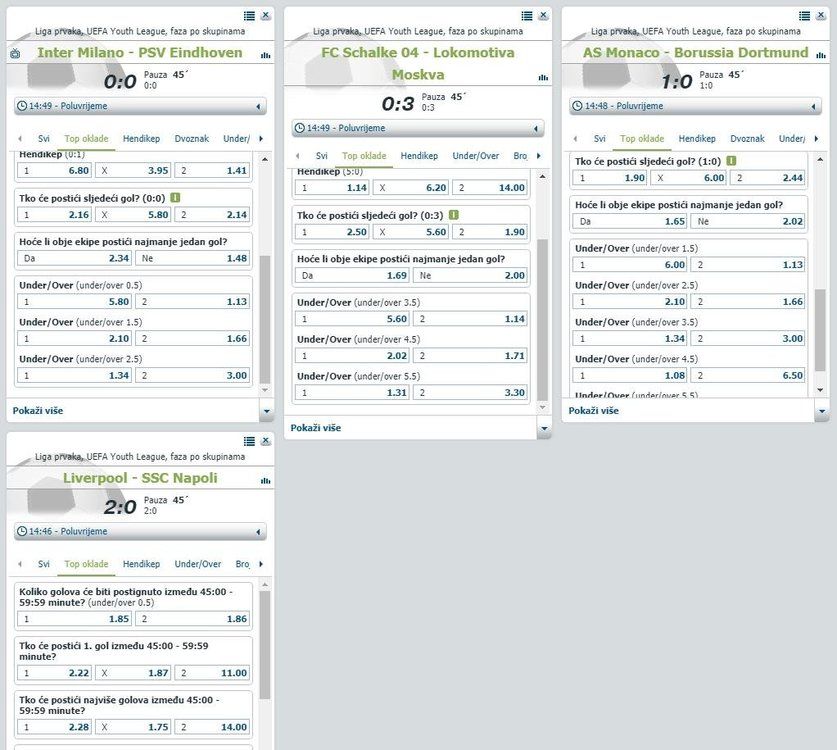This screenshot has width=837, height=750.
Task: Expand 14:49 Poluvrijeme bar in Schalke panel
Action: [418, 128]
